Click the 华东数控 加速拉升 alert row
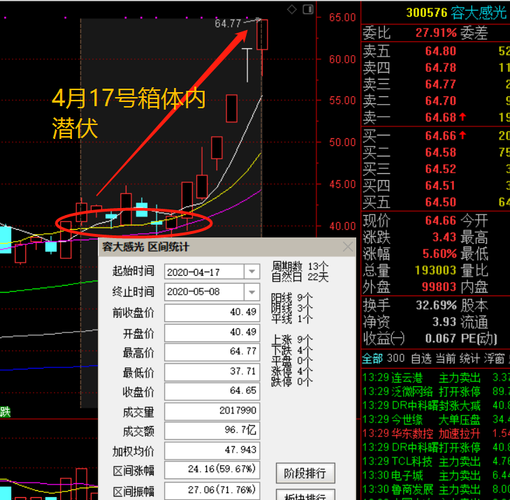 (436, 433)
